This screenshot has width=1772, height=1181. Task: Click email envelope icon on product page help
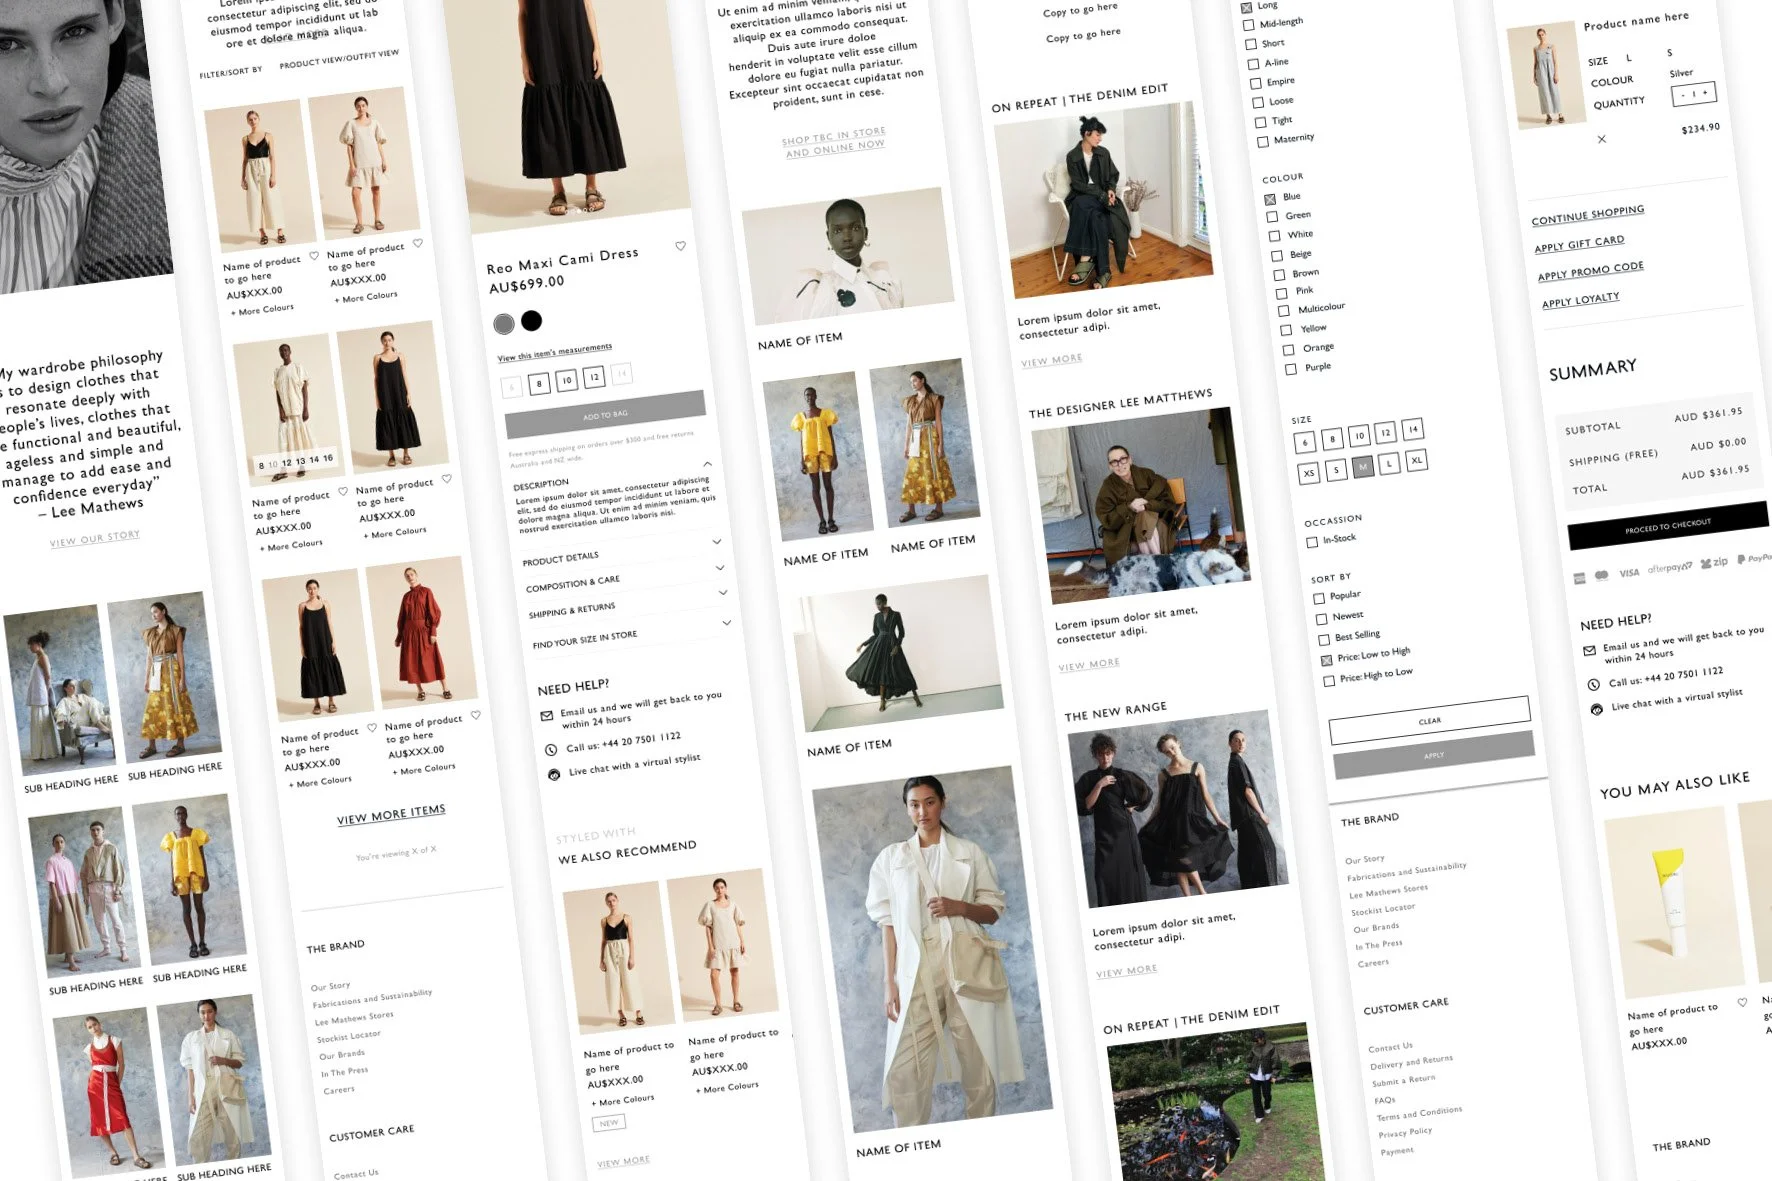coord(547,716)
